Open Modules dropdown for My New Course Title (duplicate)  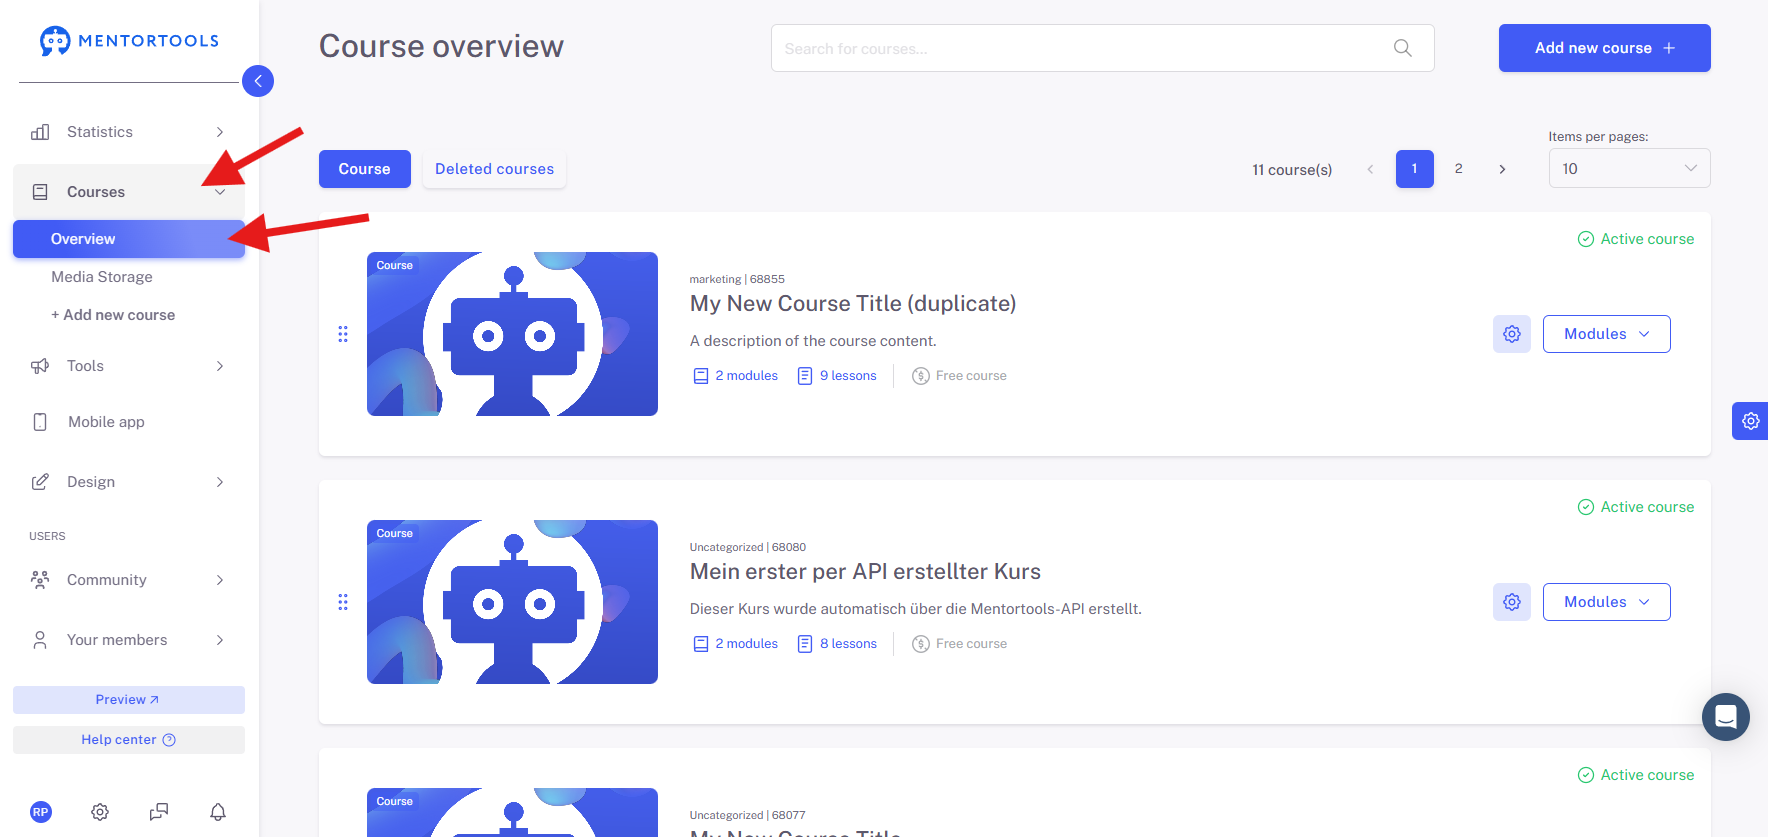click(1606, 334)
